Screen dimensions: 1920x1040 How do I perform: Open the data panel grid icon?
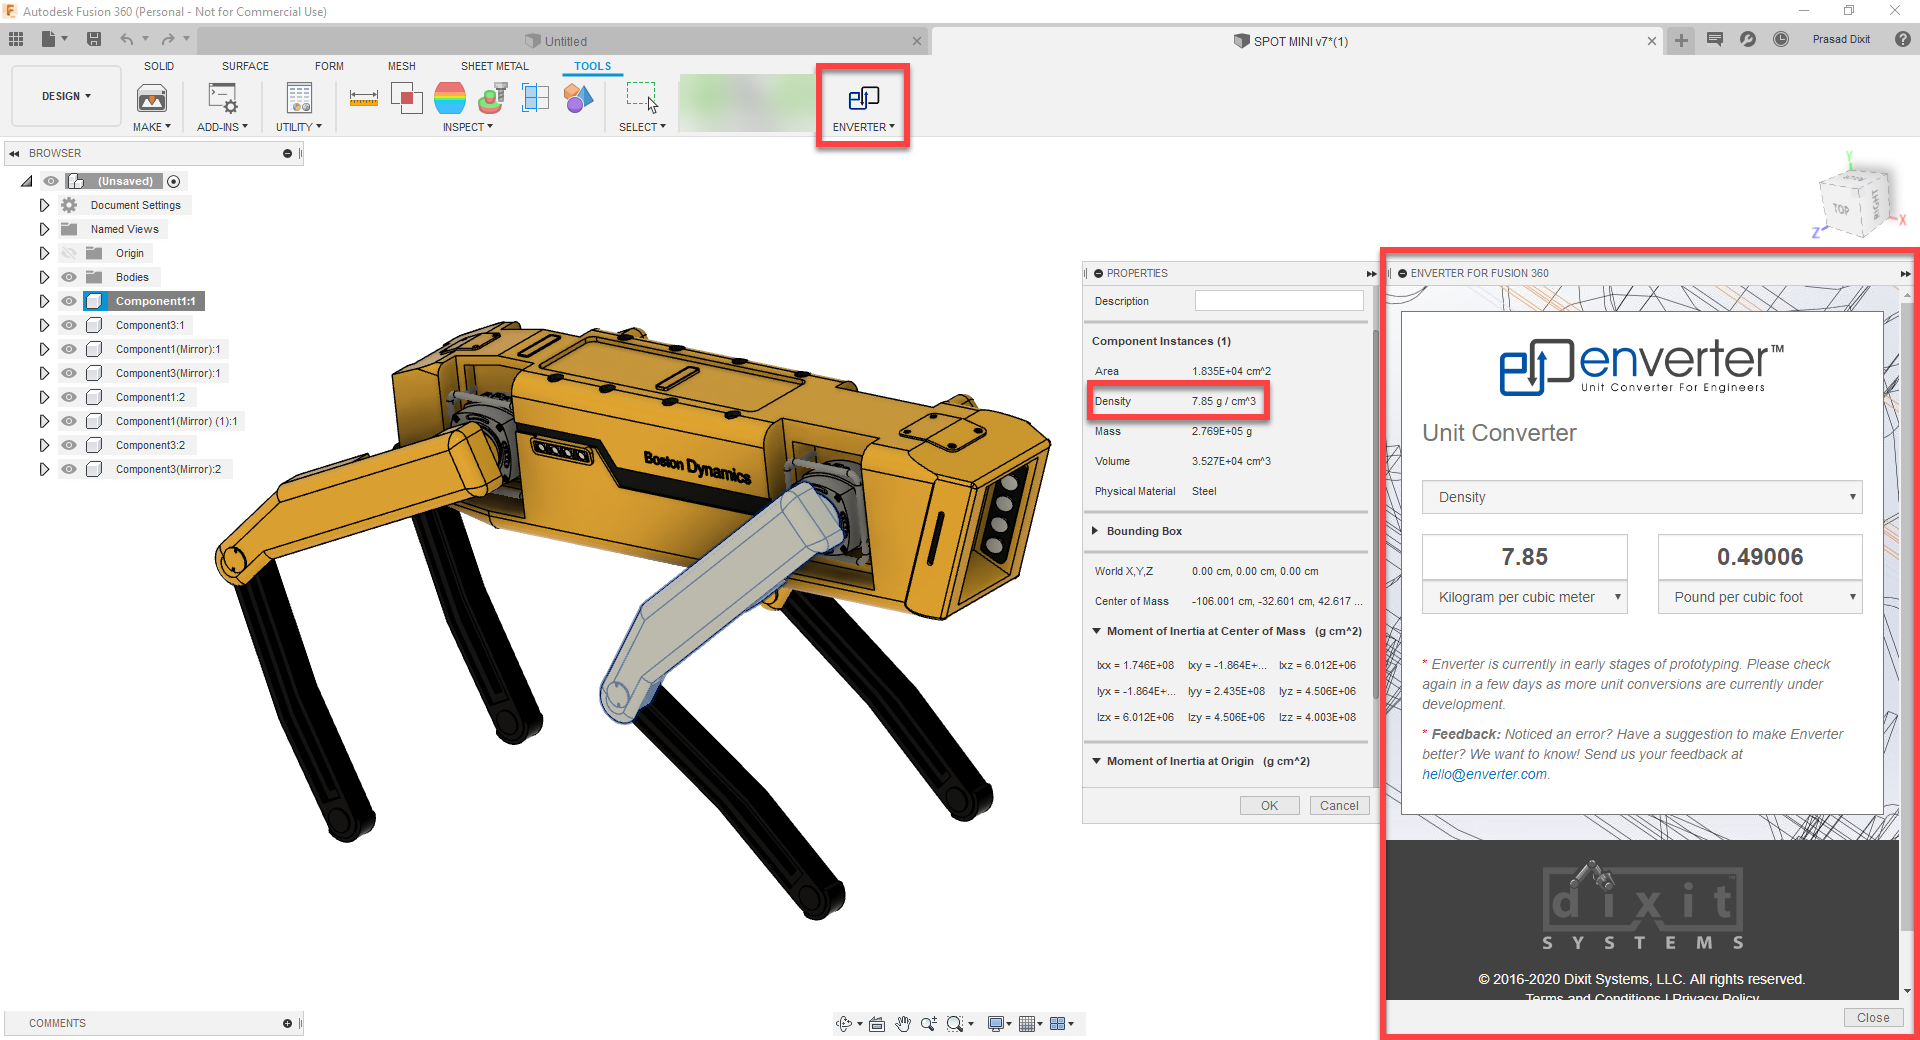coord(16,39)
